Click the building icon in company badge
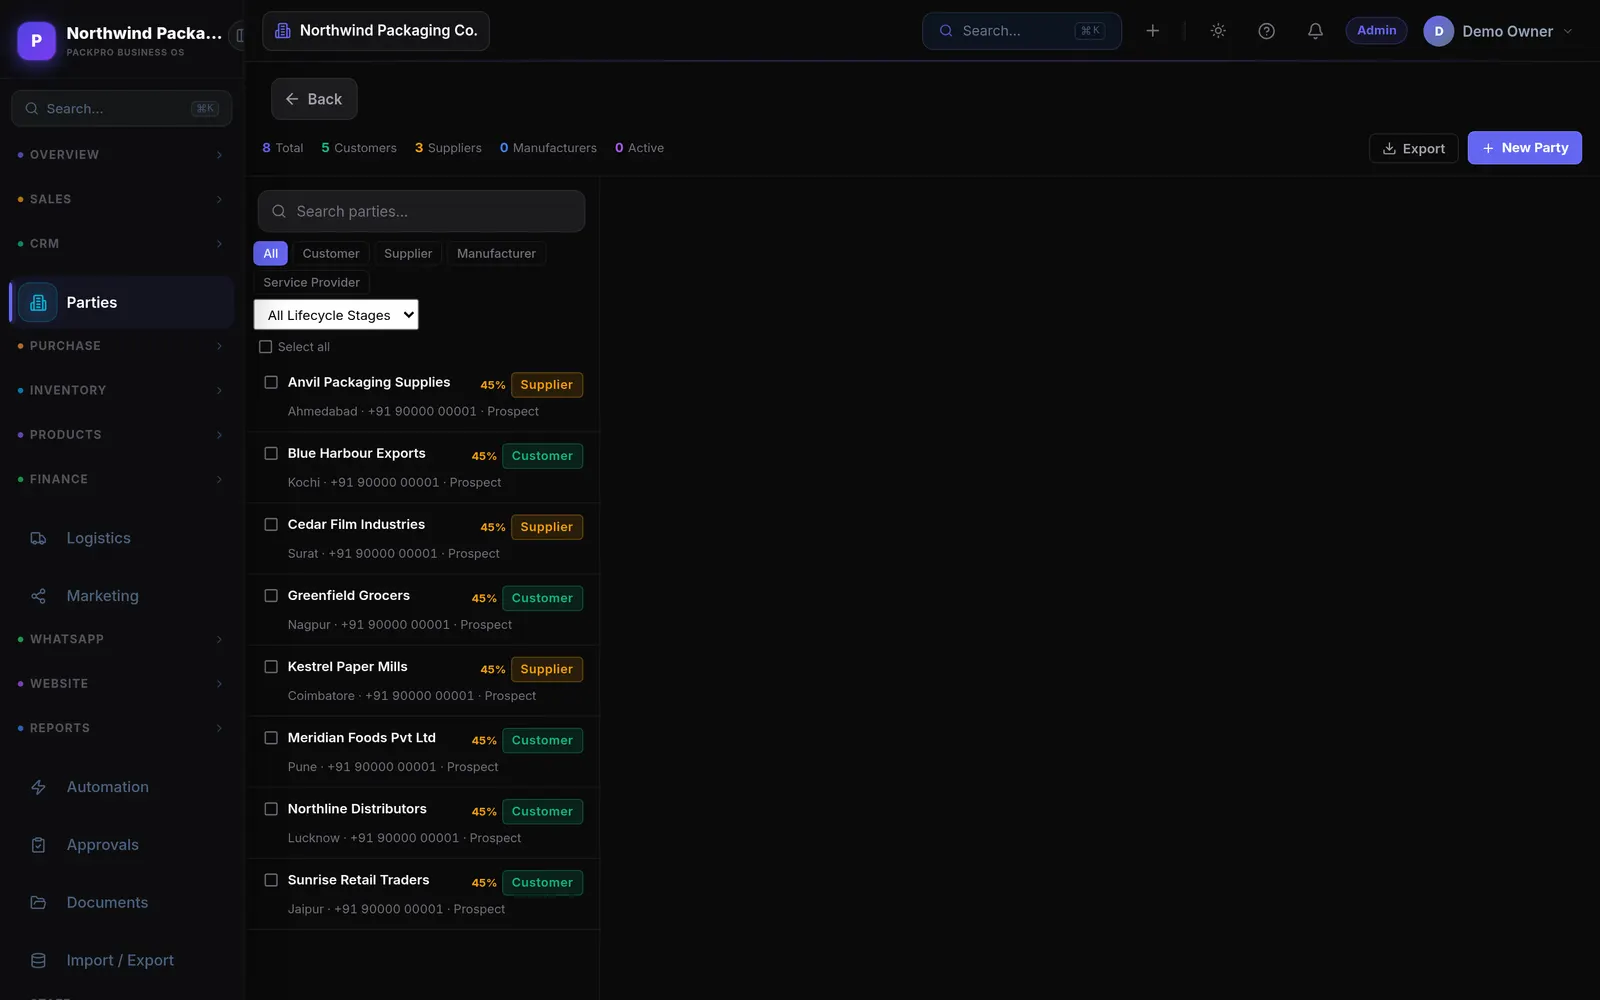 click(x=283, y=31)
